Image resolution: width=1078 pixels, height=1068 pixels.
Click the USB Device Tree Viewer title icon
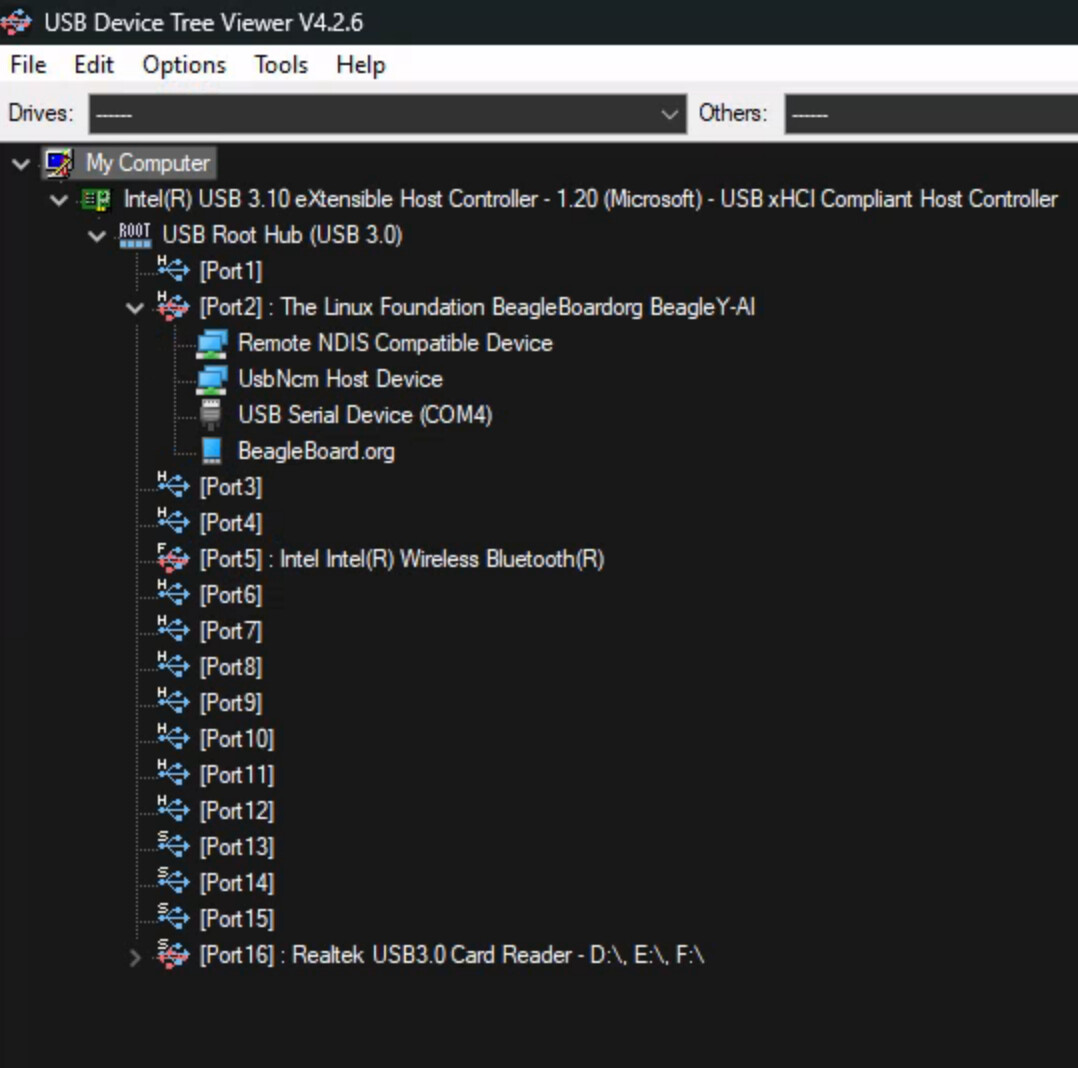[x=15, y=22]
